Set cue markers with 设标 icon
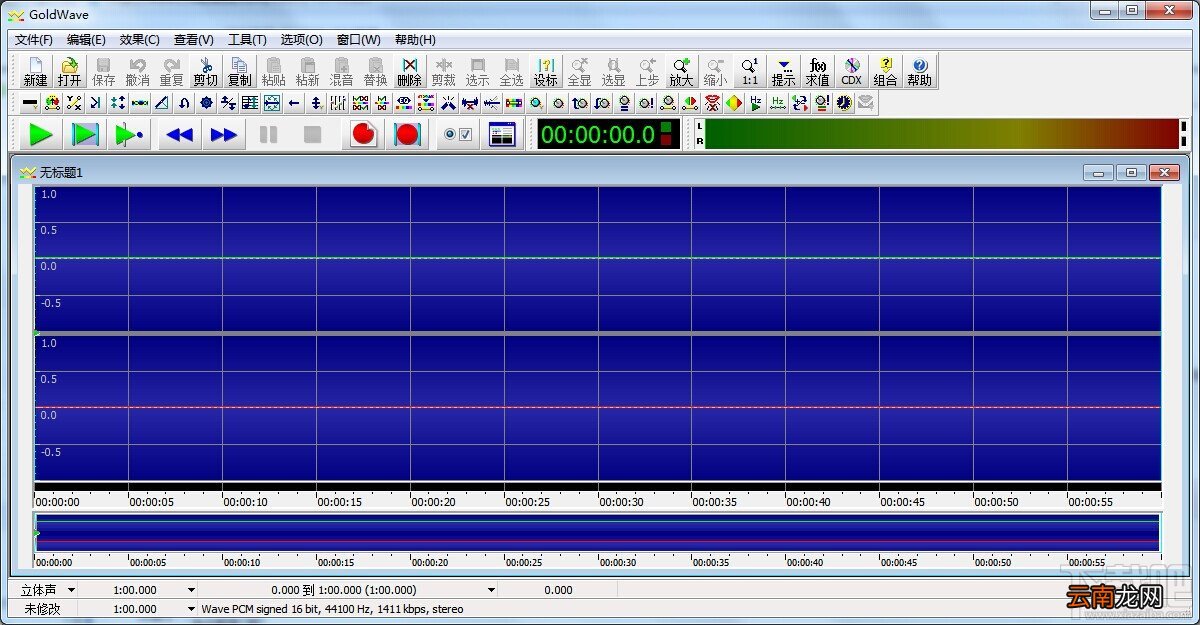Screen dimensions: 1200x625 click(545, 71)
